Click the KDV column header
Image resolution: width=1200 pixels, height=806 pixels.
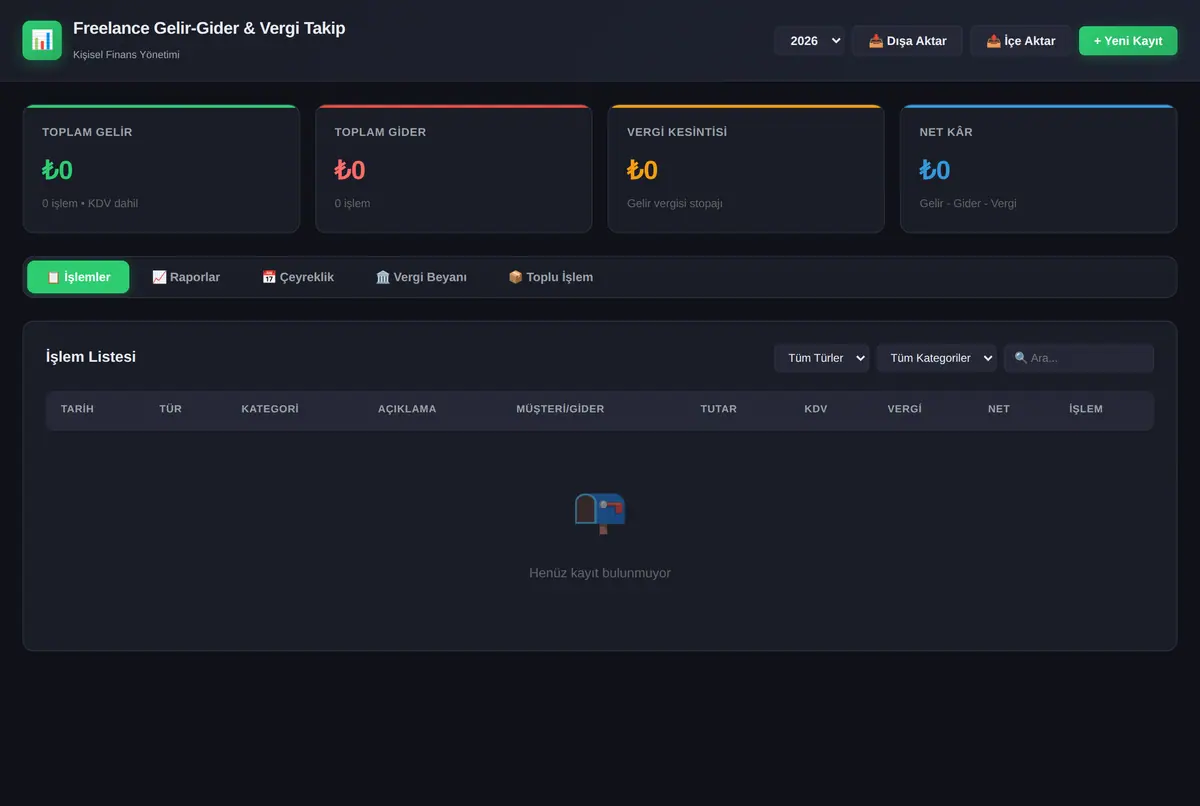pyautogui.click(x=816, y=409)
